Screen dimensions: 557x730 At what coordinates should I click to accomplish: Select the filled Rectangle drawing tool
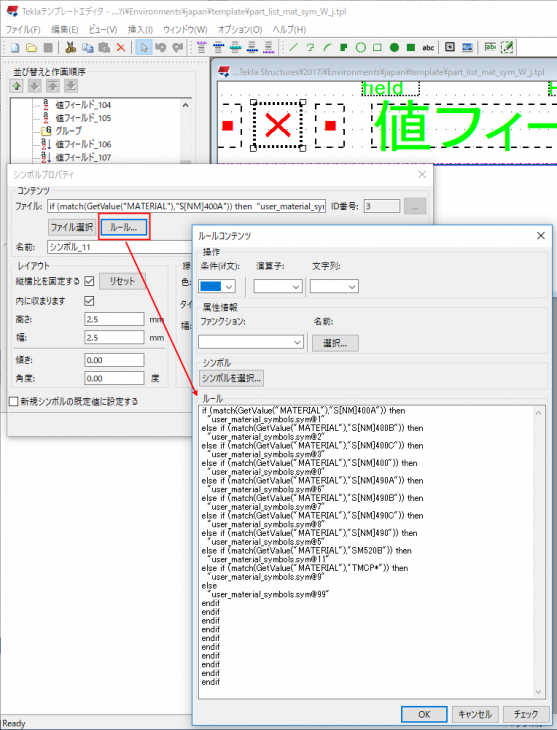click(411, 47)
